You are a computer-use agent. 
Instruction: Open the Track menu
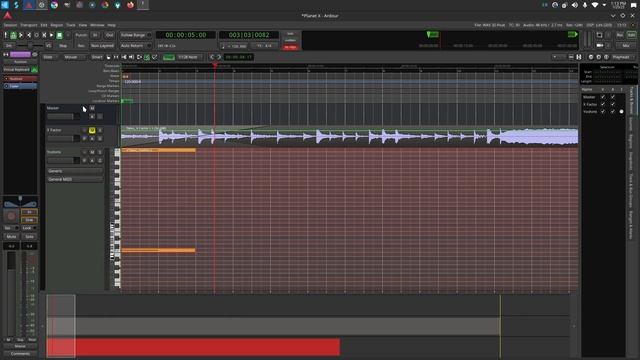coord(71,25)
